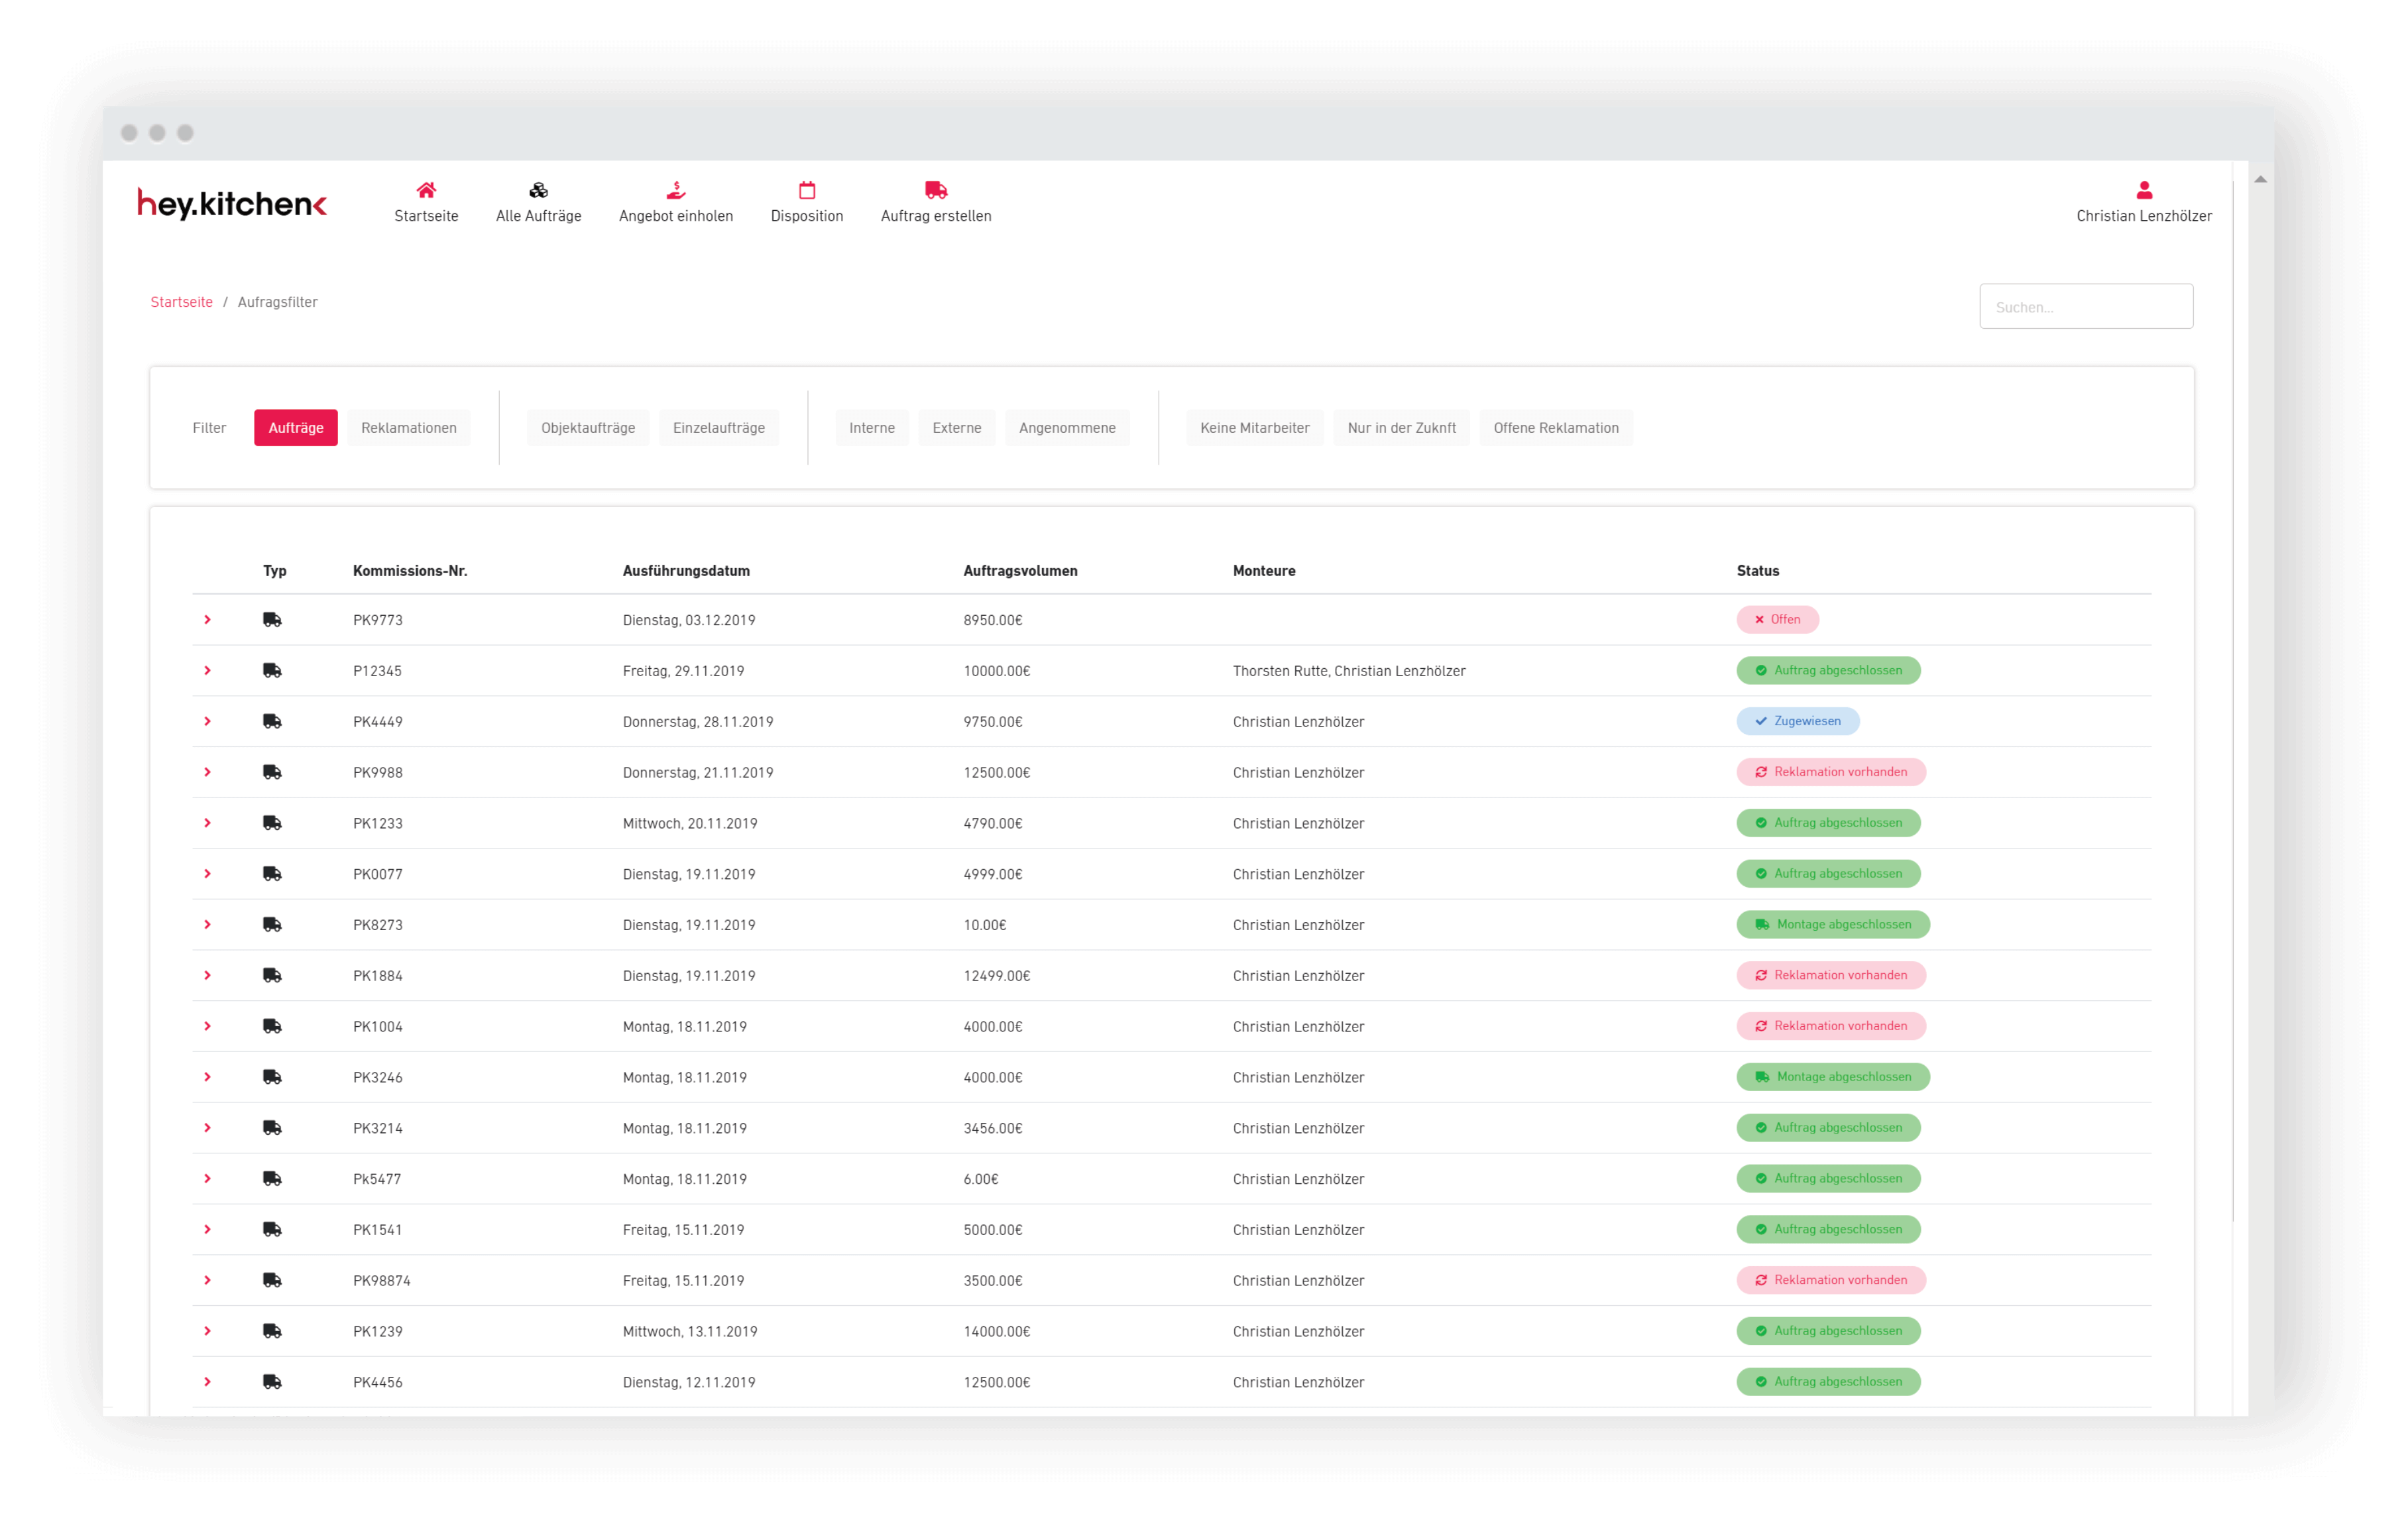
Task: Open Alle Aufträge via its cubes icon
Action: point(538,190)
